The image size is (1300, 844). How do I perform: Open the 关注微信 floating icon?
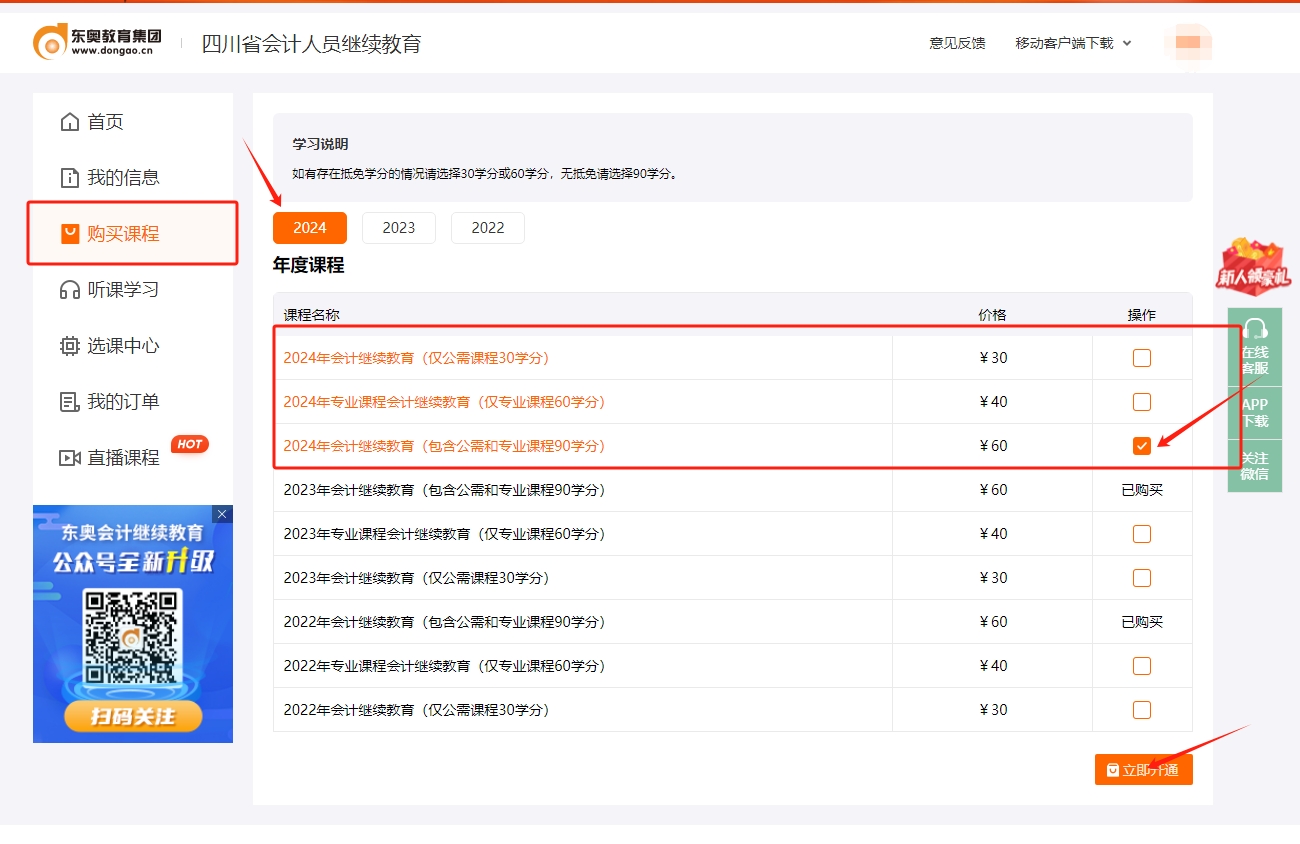(x=1254, y=465)
